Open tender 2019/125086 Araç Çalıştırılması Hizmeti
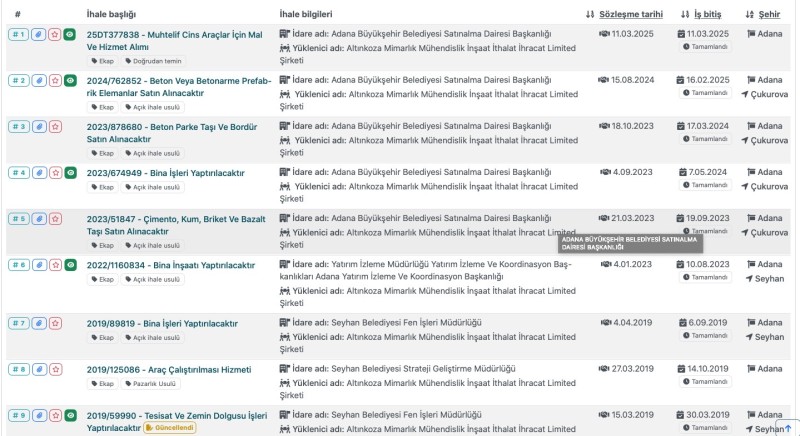This screenshot has height=436, width=800. 169,370
